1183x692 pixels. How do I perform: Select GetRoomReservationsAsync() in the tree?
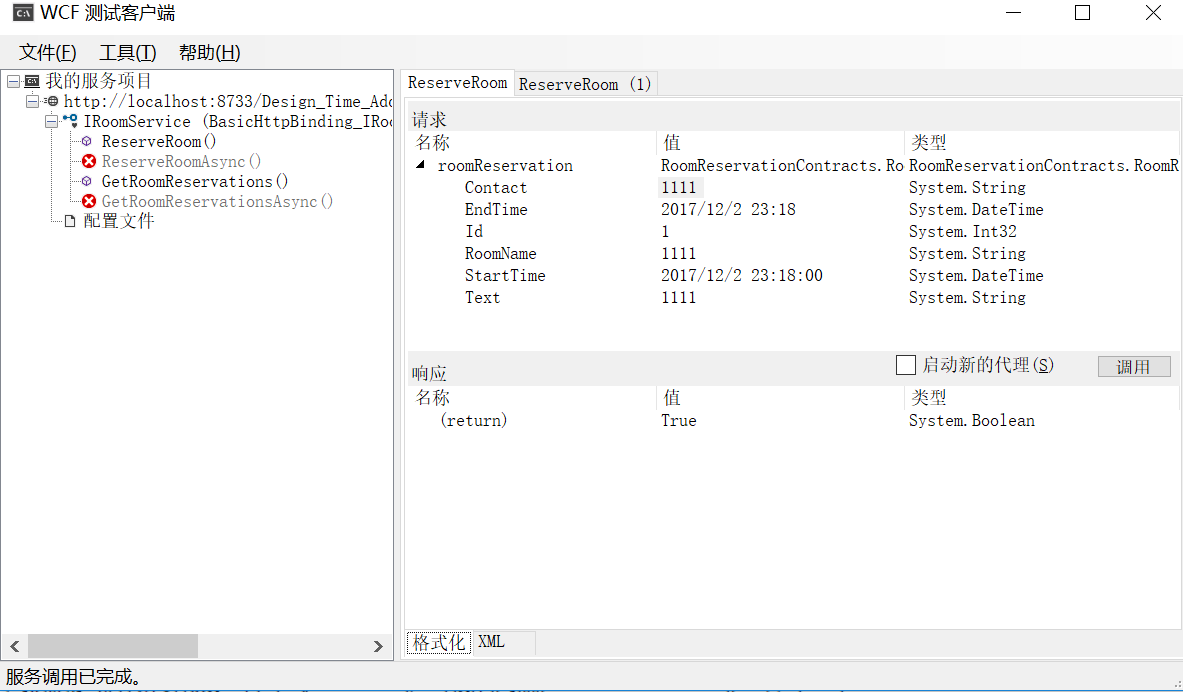(x=217, y=201)
